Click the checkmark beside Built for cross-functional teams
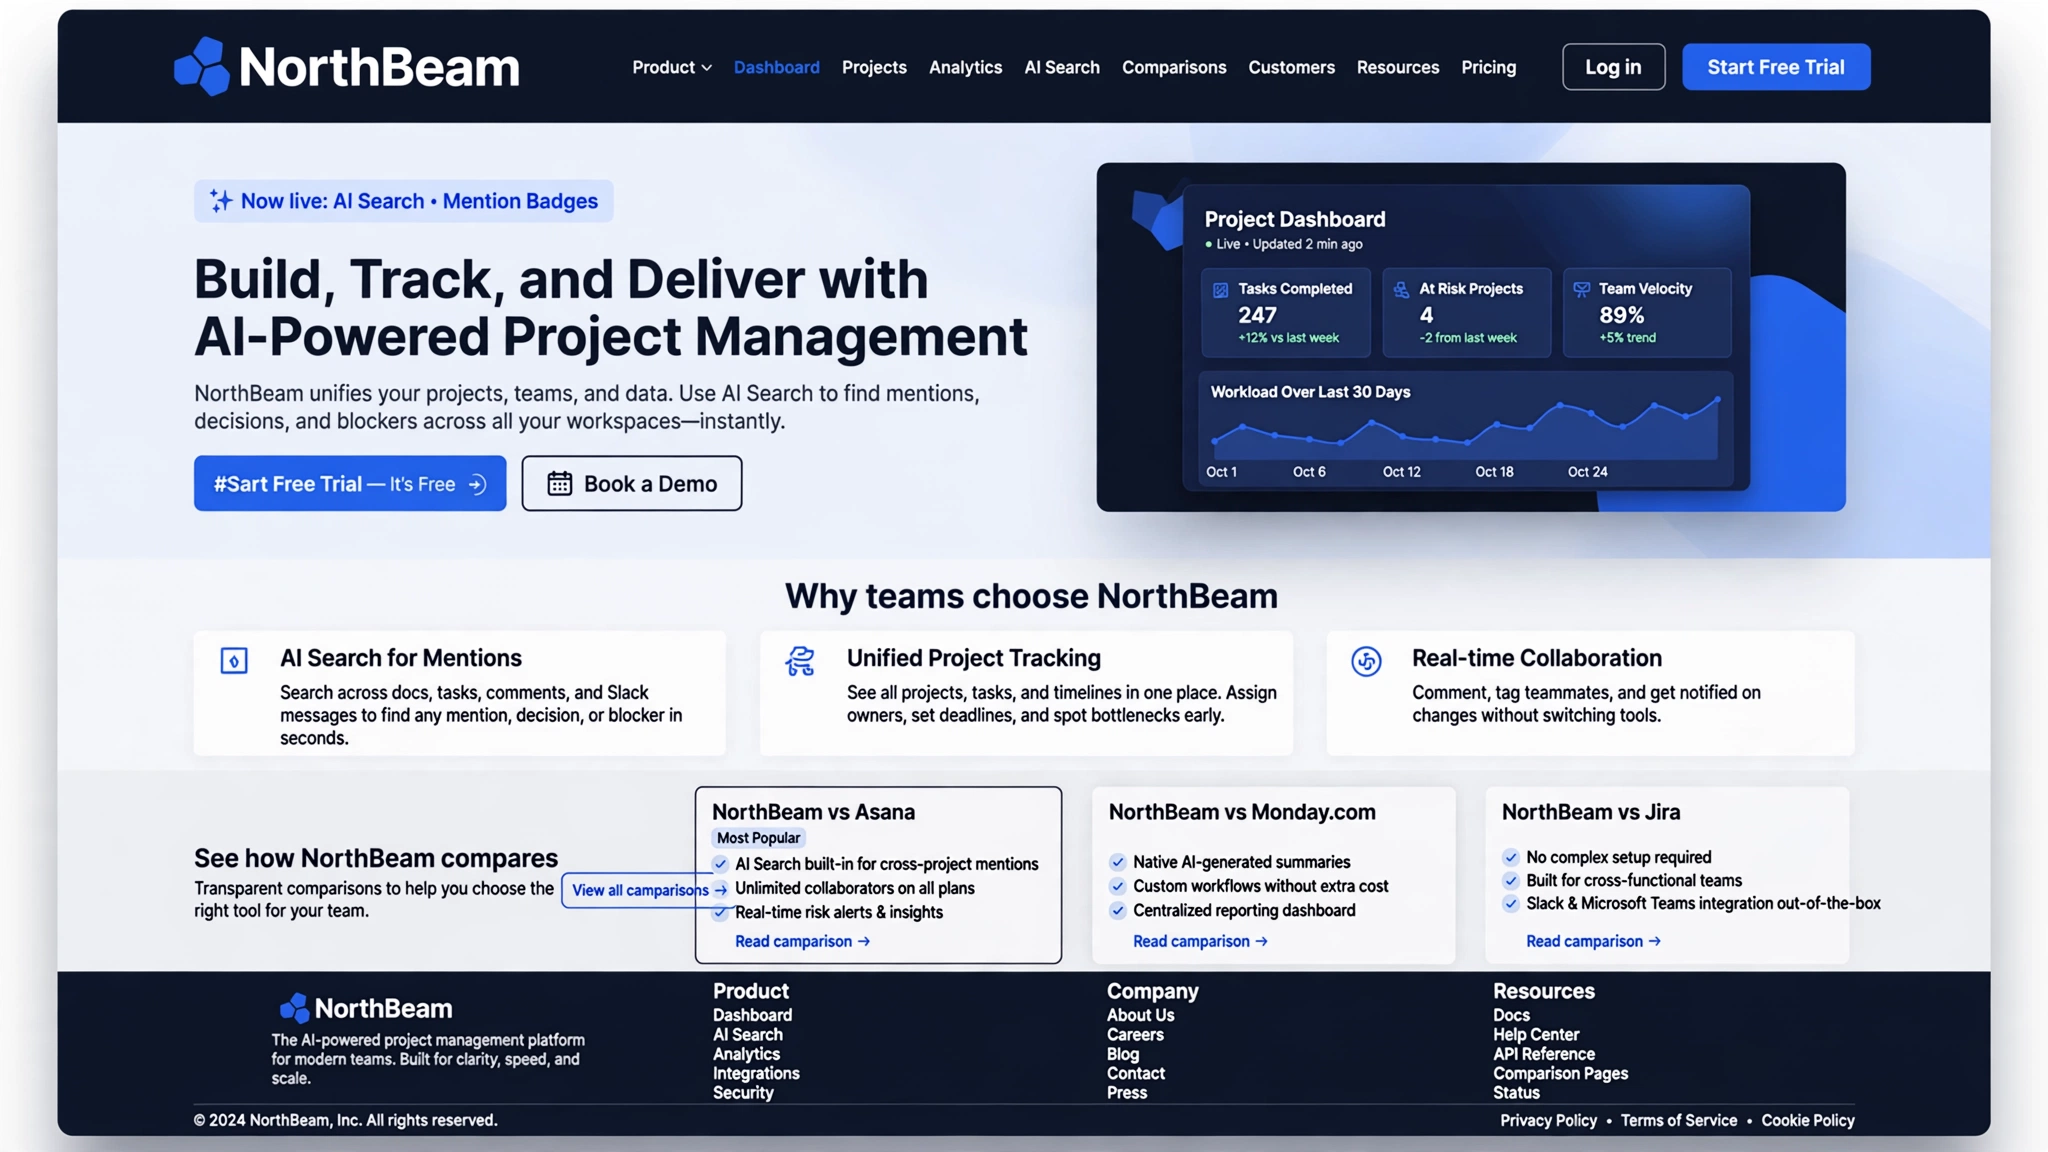 click(1511, 880)
